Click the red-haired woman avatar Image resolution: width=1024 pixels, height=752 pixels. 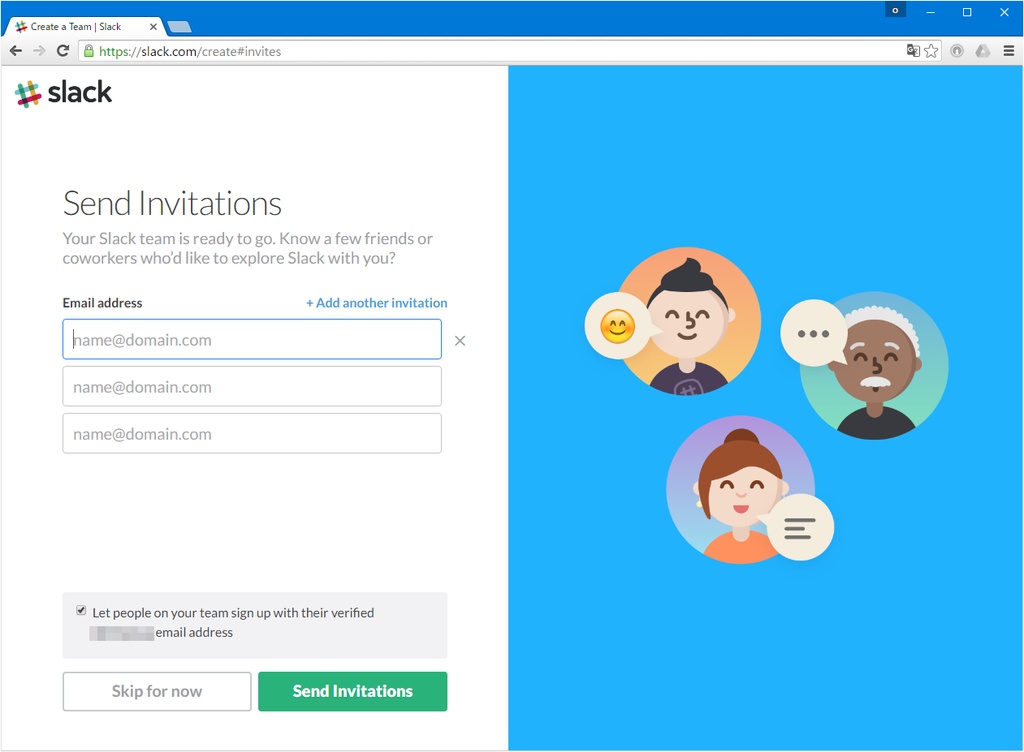point(740,490)
